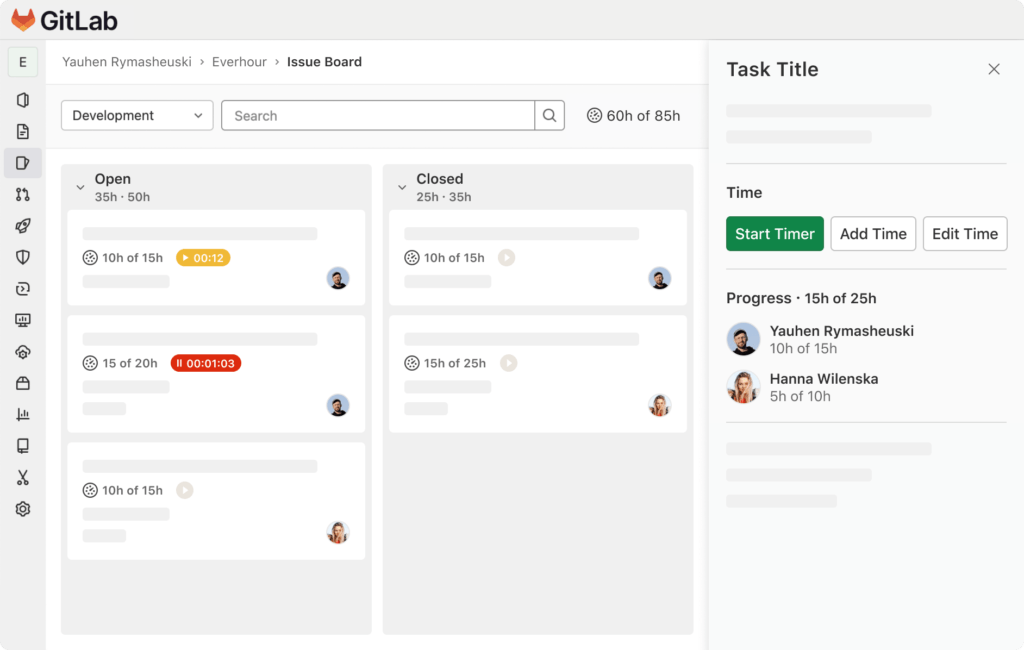Image resolution: width=1024 pixels, height=650 pixels.
Task: Click inside the Search field
Action: [x=377, y=115]
